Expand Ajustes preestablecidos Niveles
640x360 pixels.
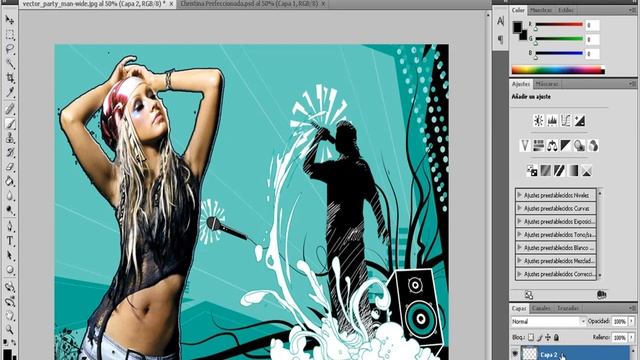(520, 195)
